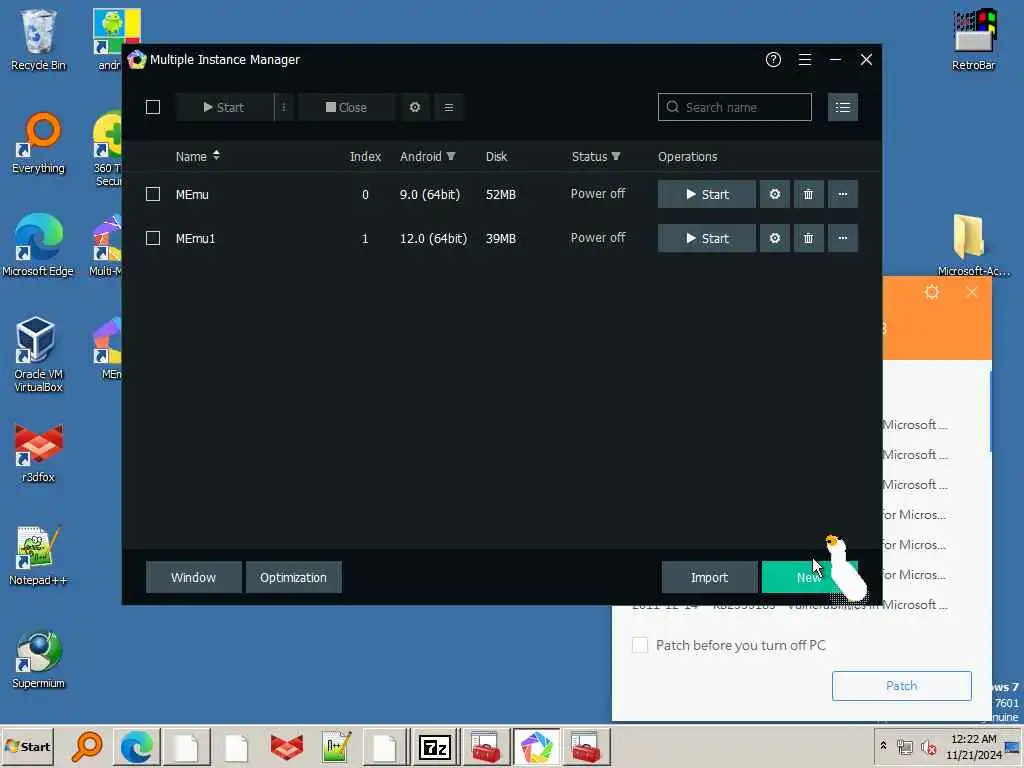This screenshot has height=768, width=1024.
Task: Open the Microsoft-Ac... folder on desktop
Action: click(974, 246)
